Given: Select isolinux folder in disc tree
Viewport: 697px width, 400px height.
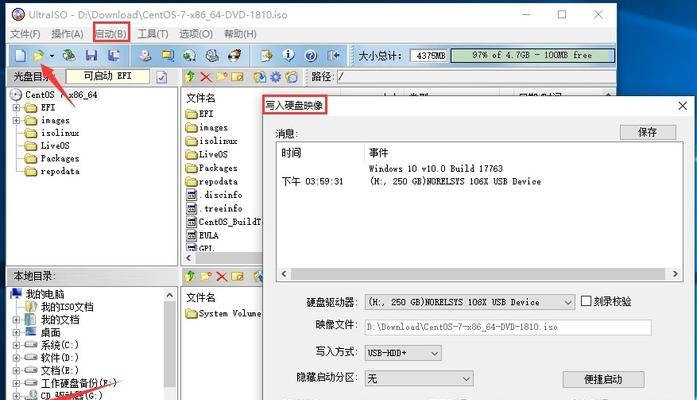Looking at the screenshot, I should coord(60,133).
